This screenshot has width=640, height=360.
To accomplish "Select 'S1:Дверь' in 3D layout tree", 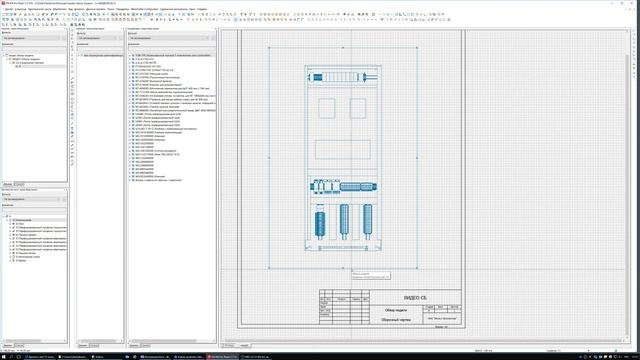I will (20, 260).
